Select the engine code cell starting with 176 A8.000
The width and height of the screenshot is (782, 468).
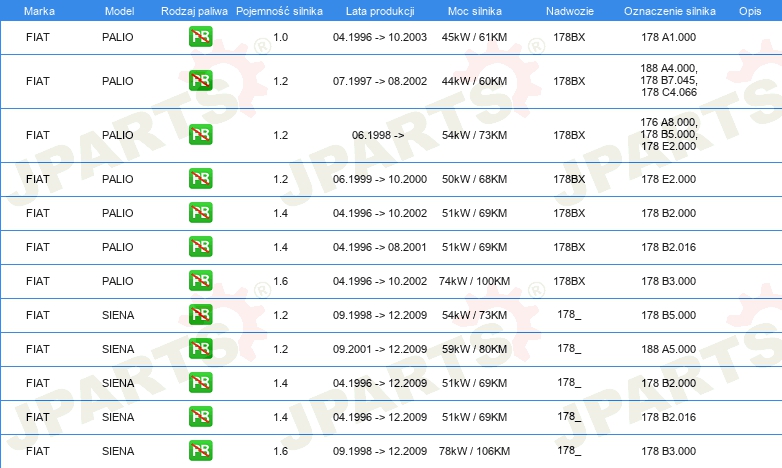(x=669, y=134)
